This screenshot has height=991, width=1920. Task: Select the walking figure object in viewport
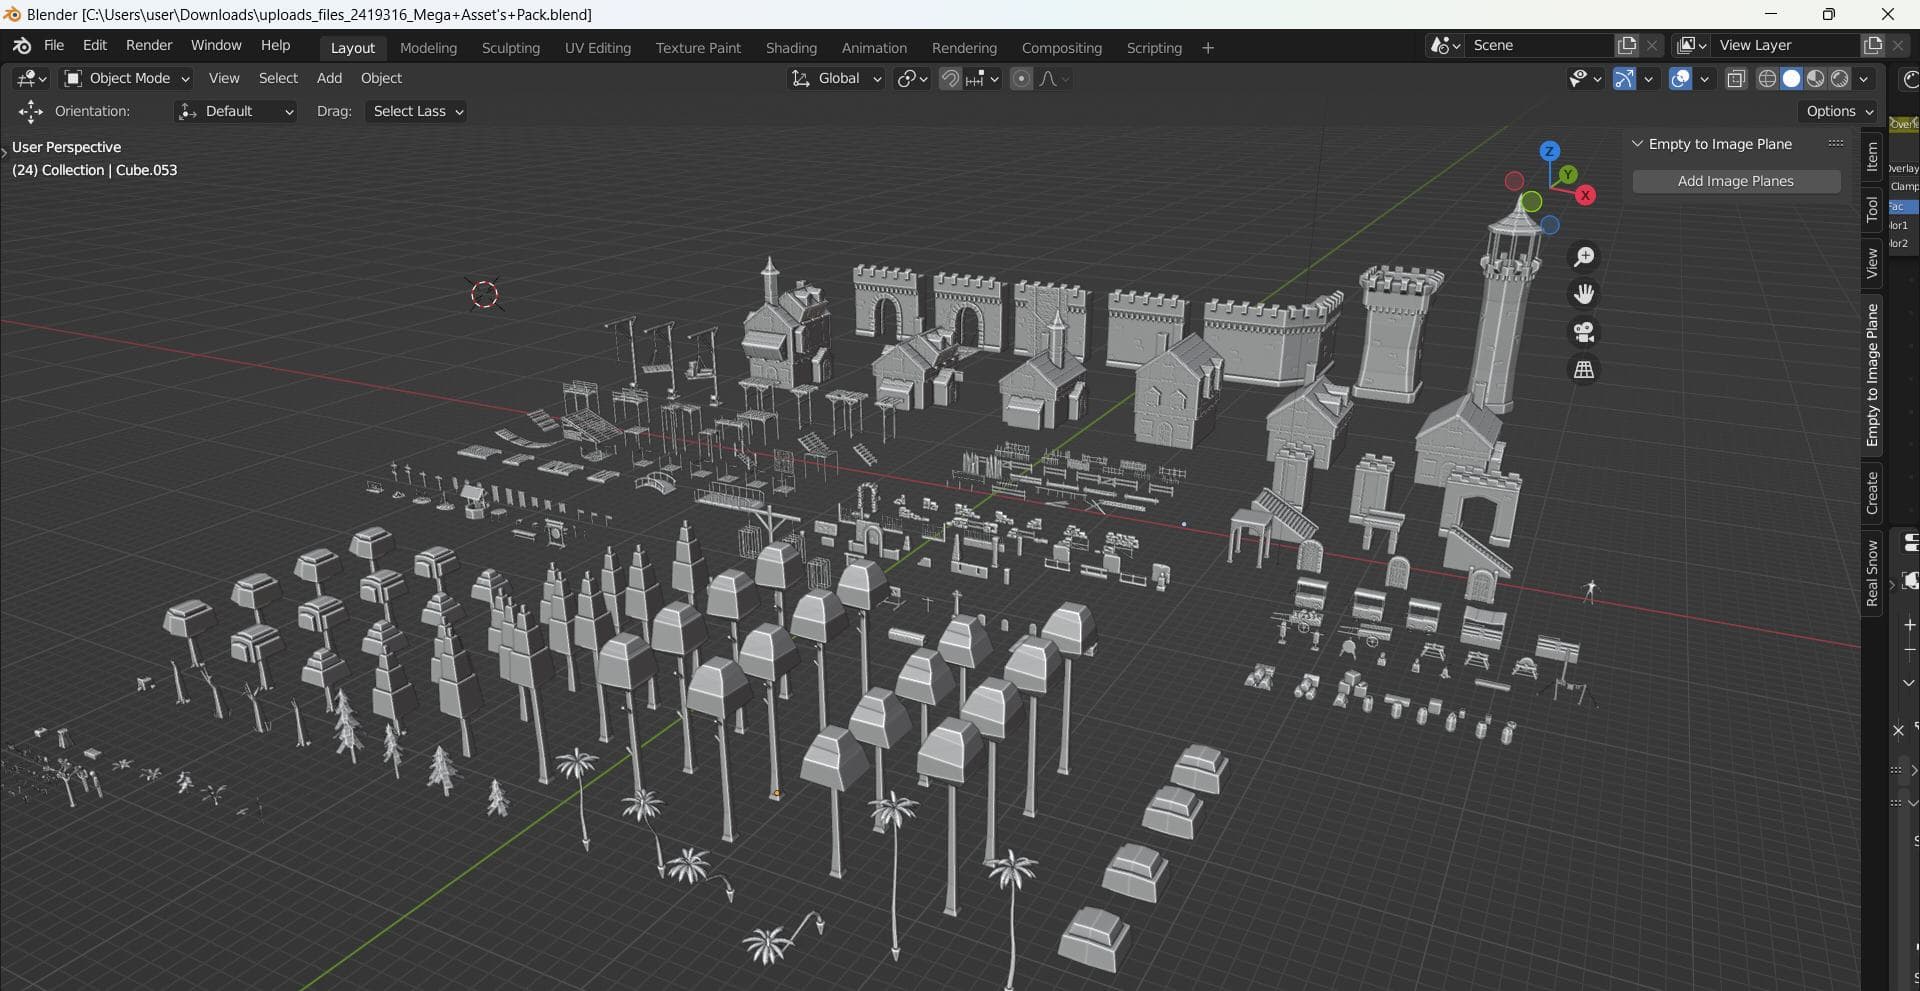pos(1590,591)
